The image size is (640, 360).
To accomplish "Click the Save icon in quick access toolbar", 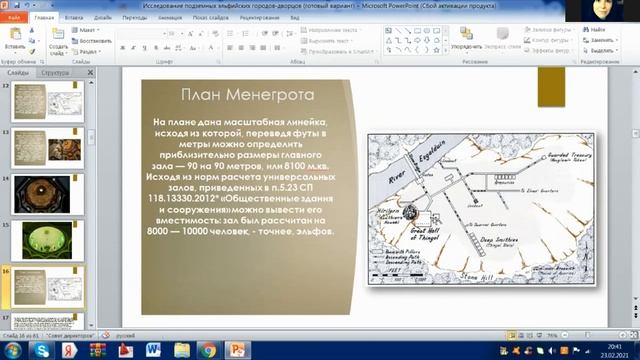I will pos(17,5).
